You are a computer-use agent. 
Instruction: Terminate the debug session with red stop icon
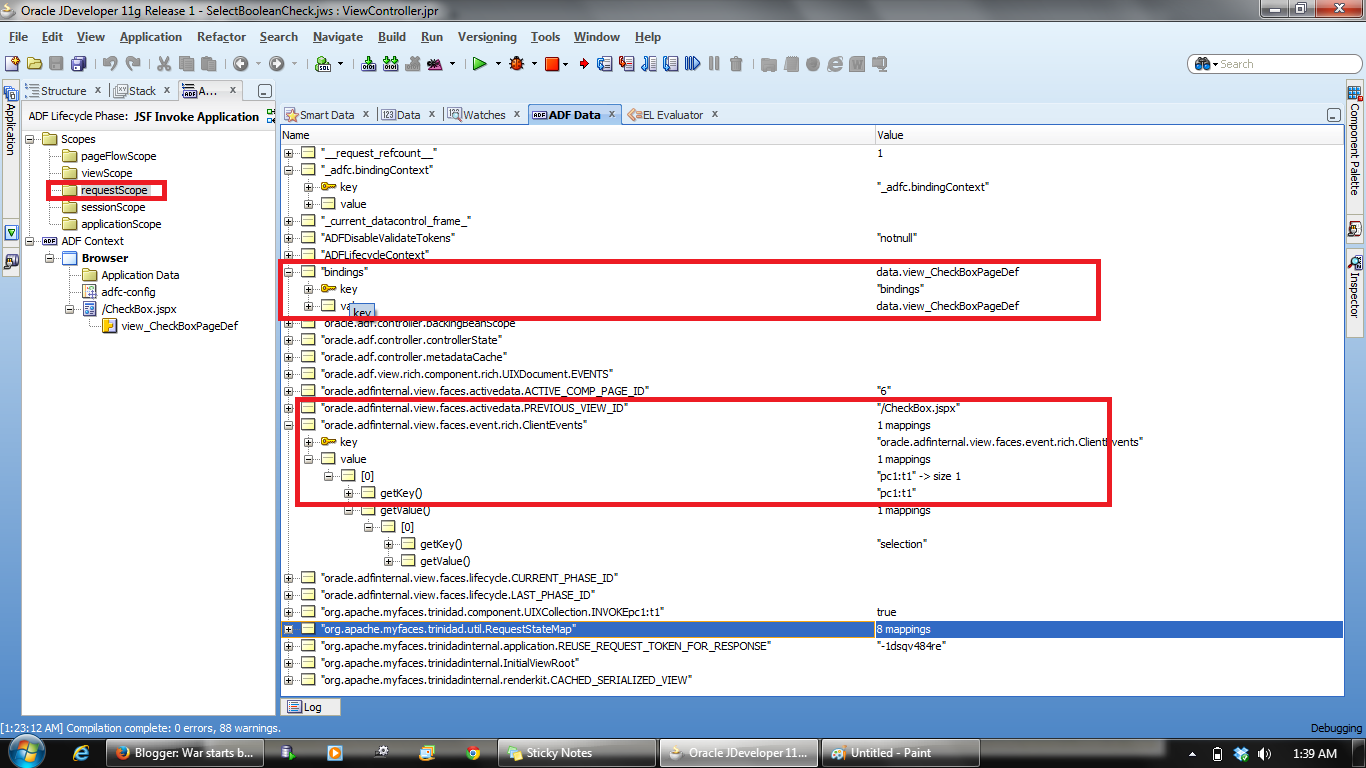[x=550, y=63]
